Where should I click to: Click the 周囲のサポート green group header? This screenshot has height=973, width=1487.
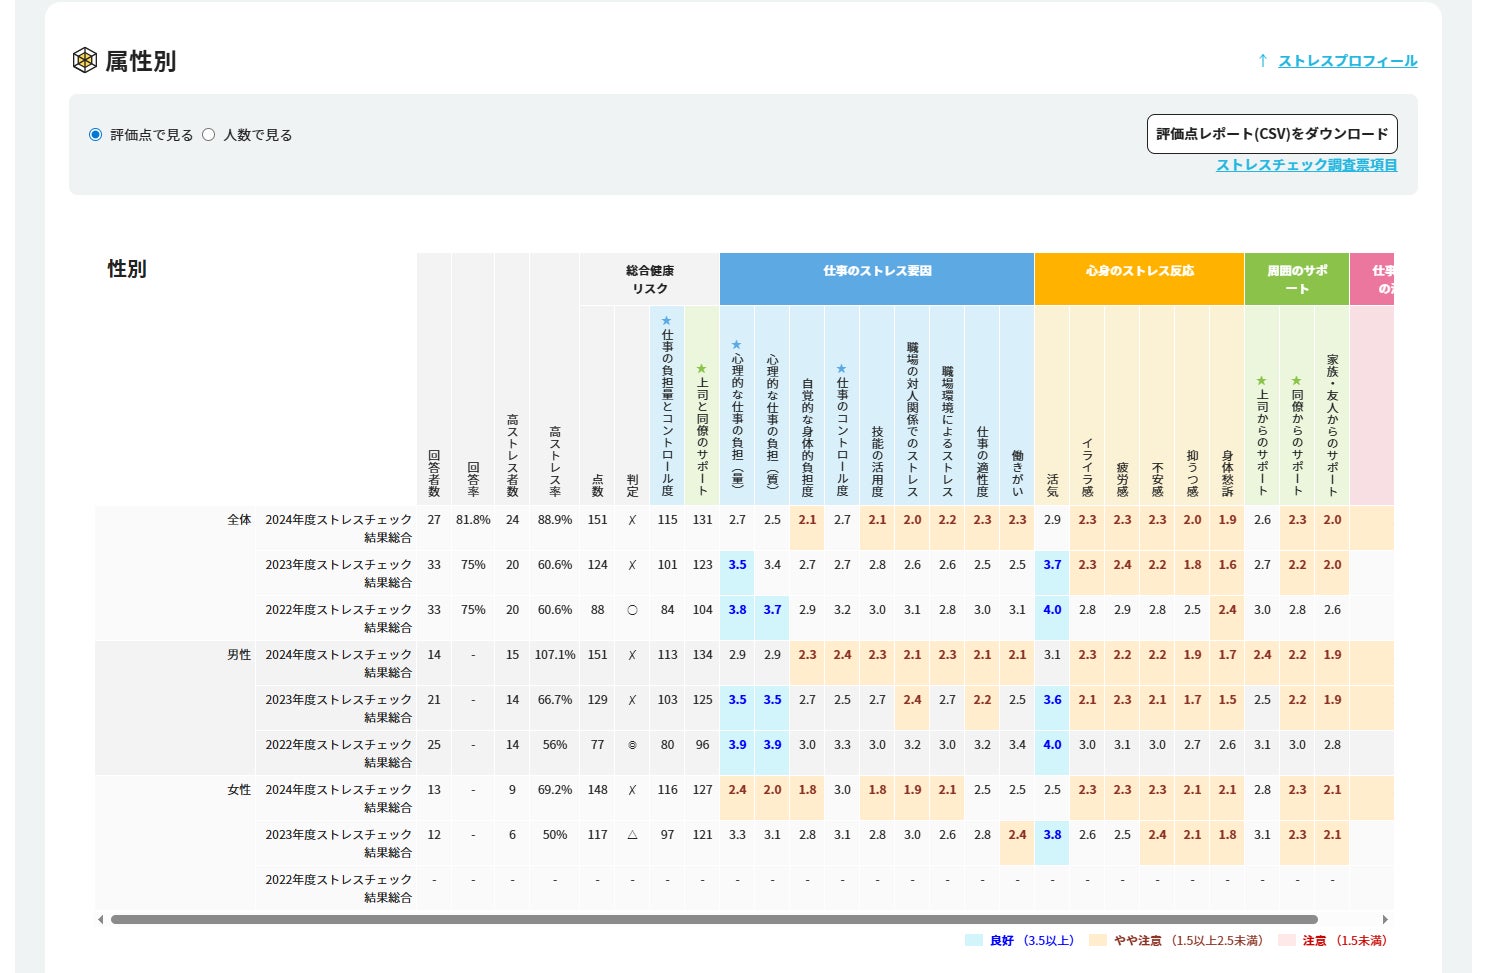(x=1296, y=279)
